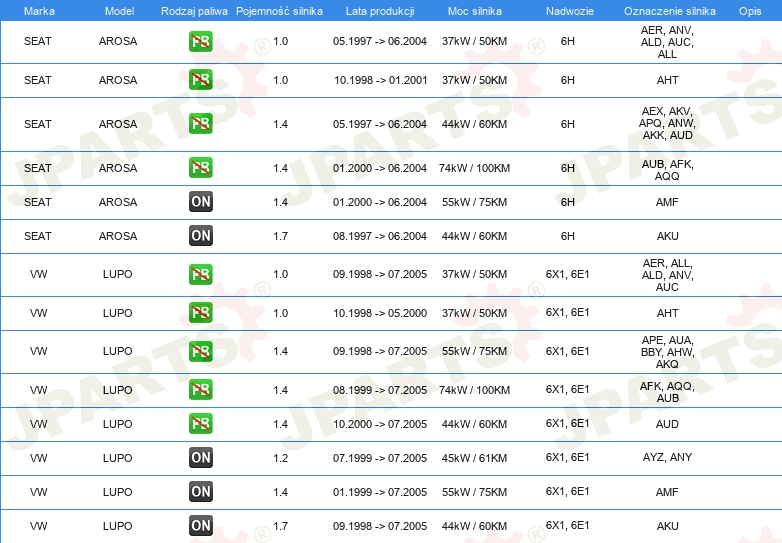Click the ON diesel icon in the AROSA AMF row
This screenshot has height=543, width=782.
[x=200, y=201]
